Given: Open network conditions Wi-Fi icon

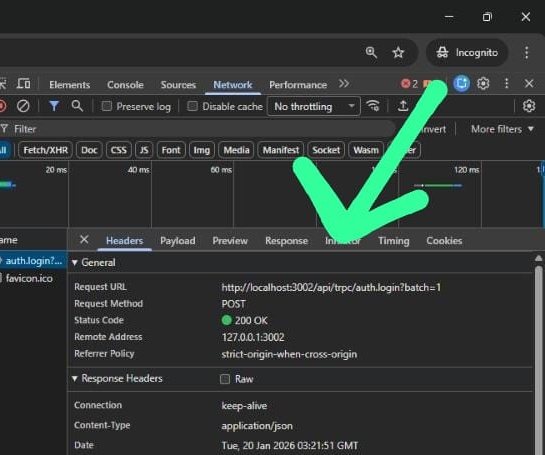Looking at the screenshot, I should 373,106.
